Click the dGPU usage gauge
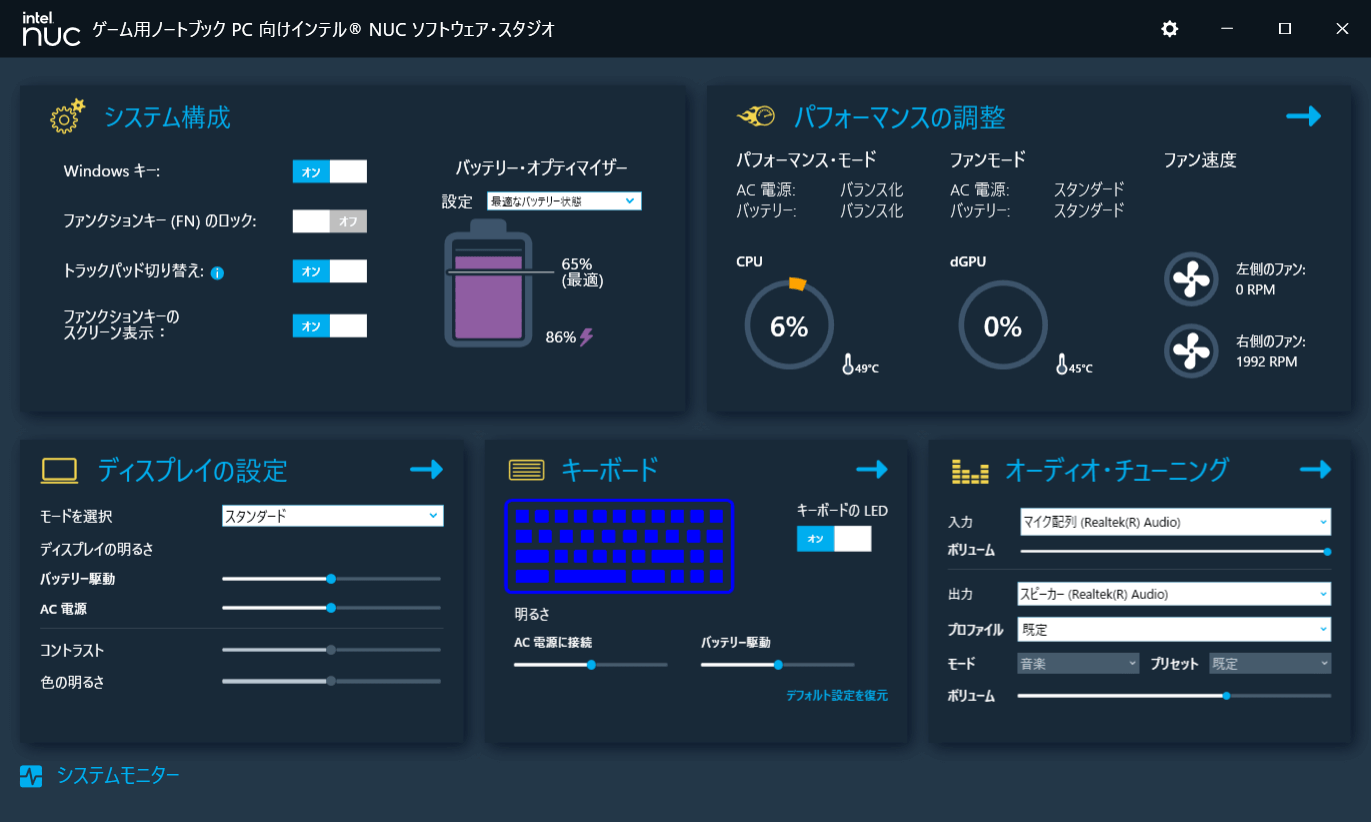 tap(1003, 326)
